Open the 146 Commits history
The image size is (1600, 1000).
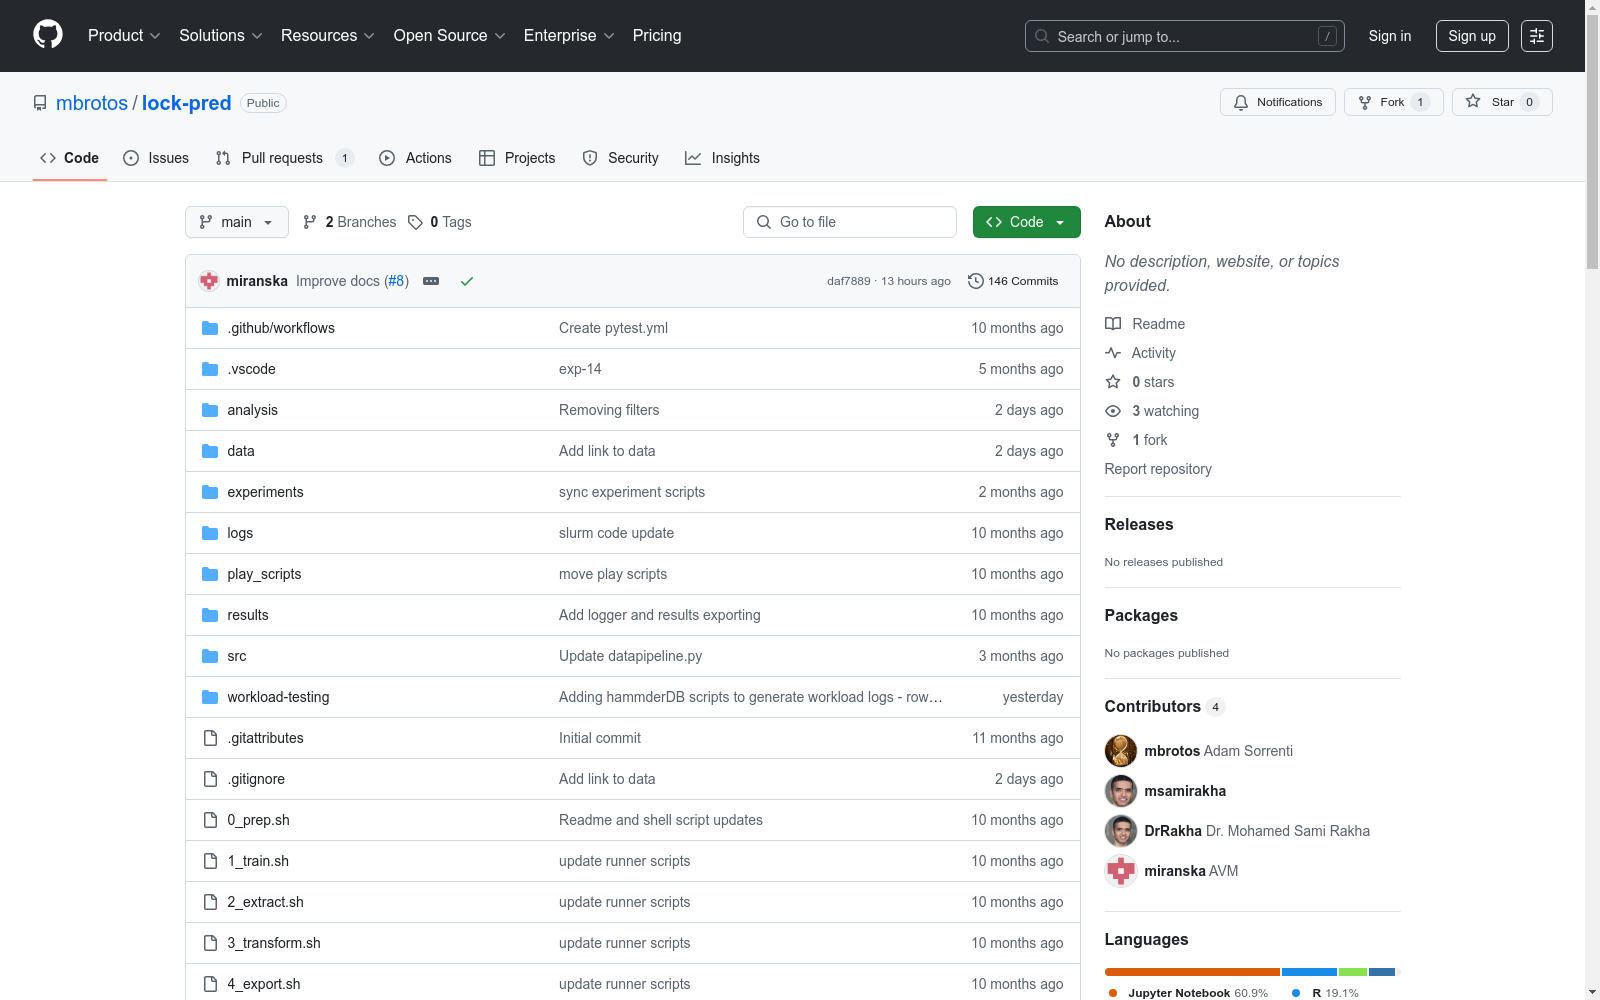[x=1013, y=281]
